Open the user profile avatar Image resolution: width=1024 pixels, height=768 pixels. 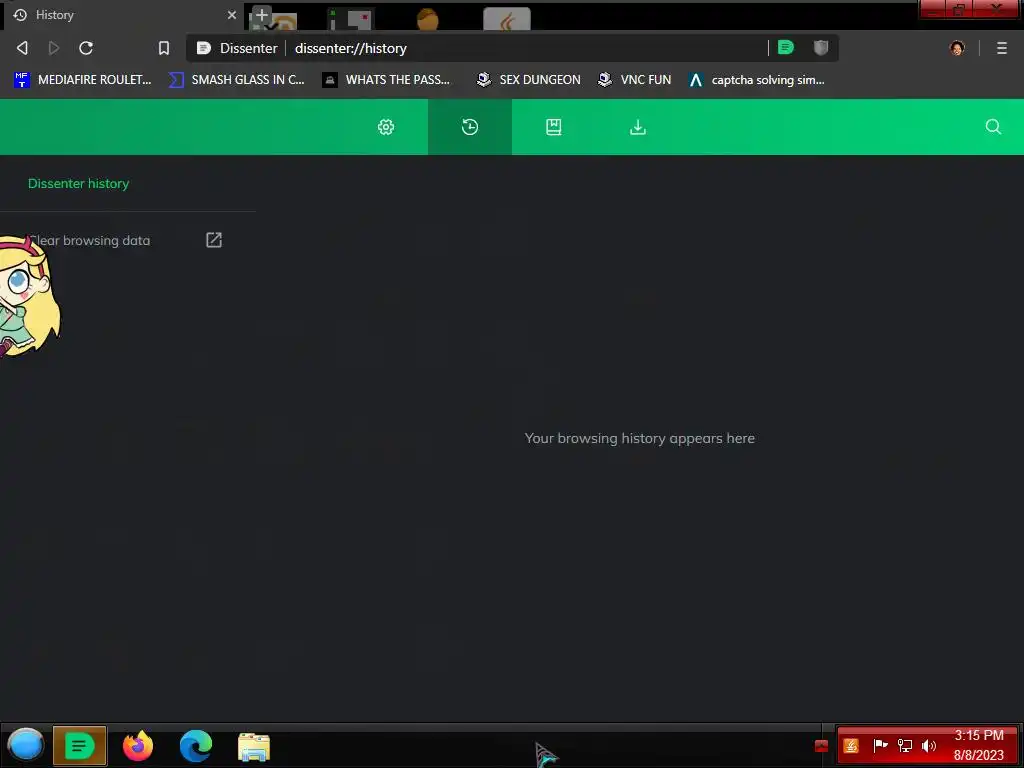coord(957,48)
